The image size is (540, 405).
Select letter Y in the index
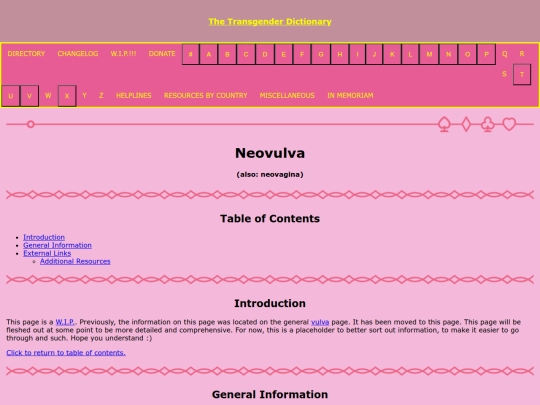pyautogui.click(x=84, y=95)
